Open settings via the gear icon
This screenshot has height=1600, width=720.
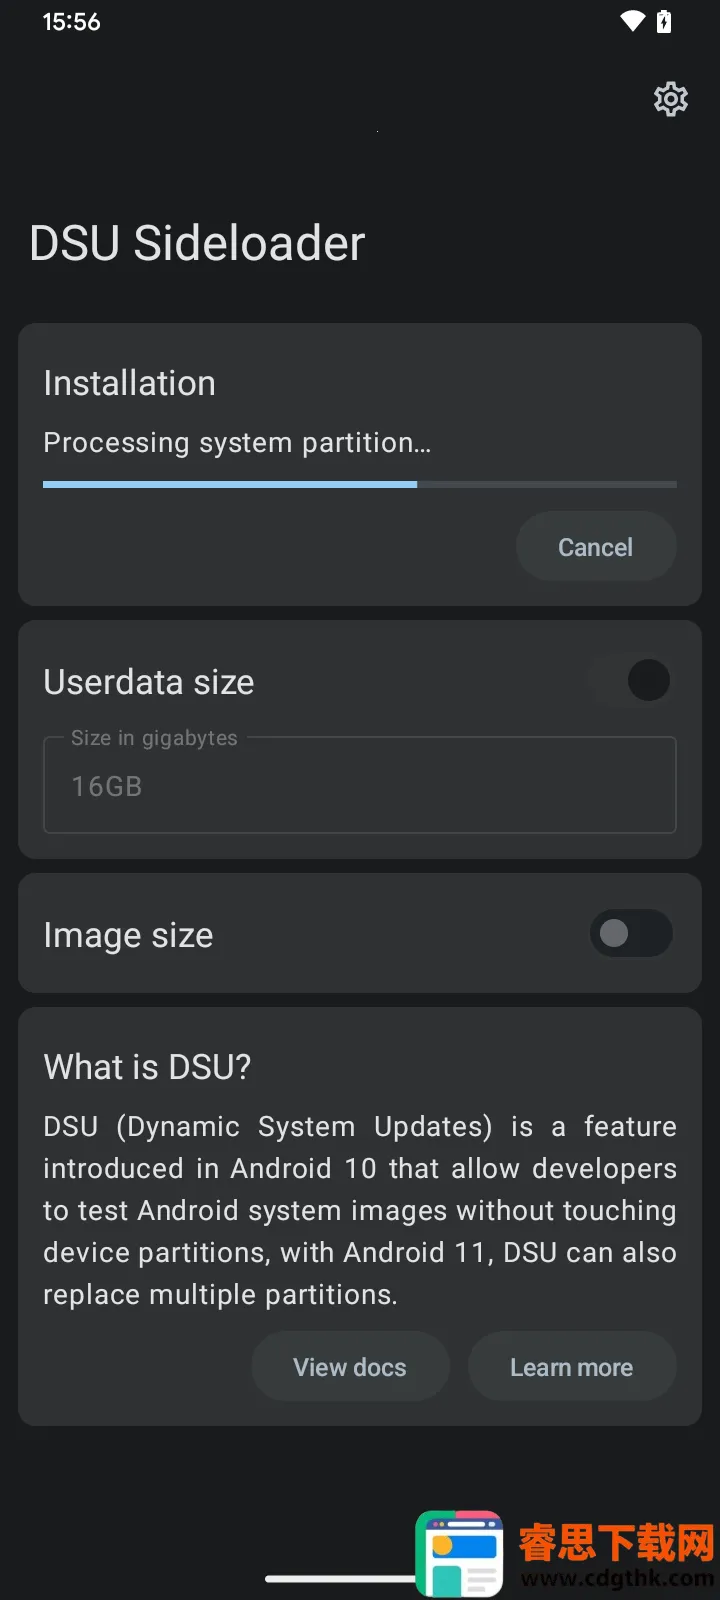[x=670, y=99]
